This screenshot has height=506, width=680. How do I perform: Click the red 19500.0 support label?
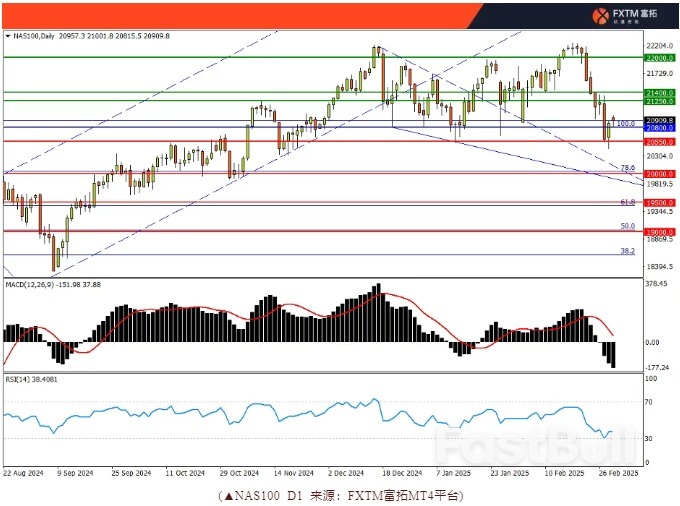(659, 202)
